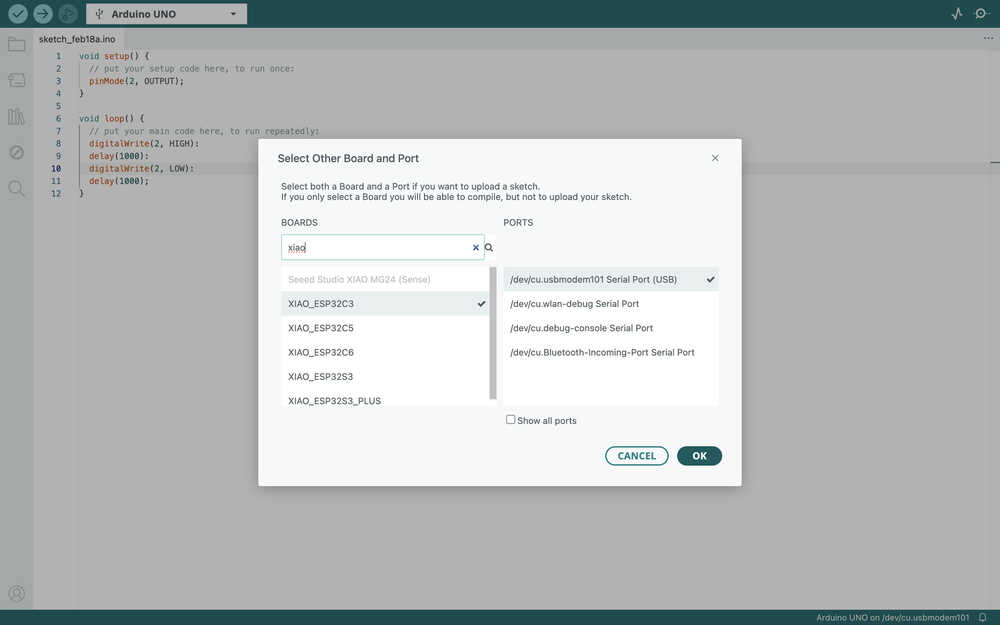The width and height of the screenshot is (1000, 625).
Task: Click the pinMode(2, OUTPUT); code line
Action: [x=136, y=81]
